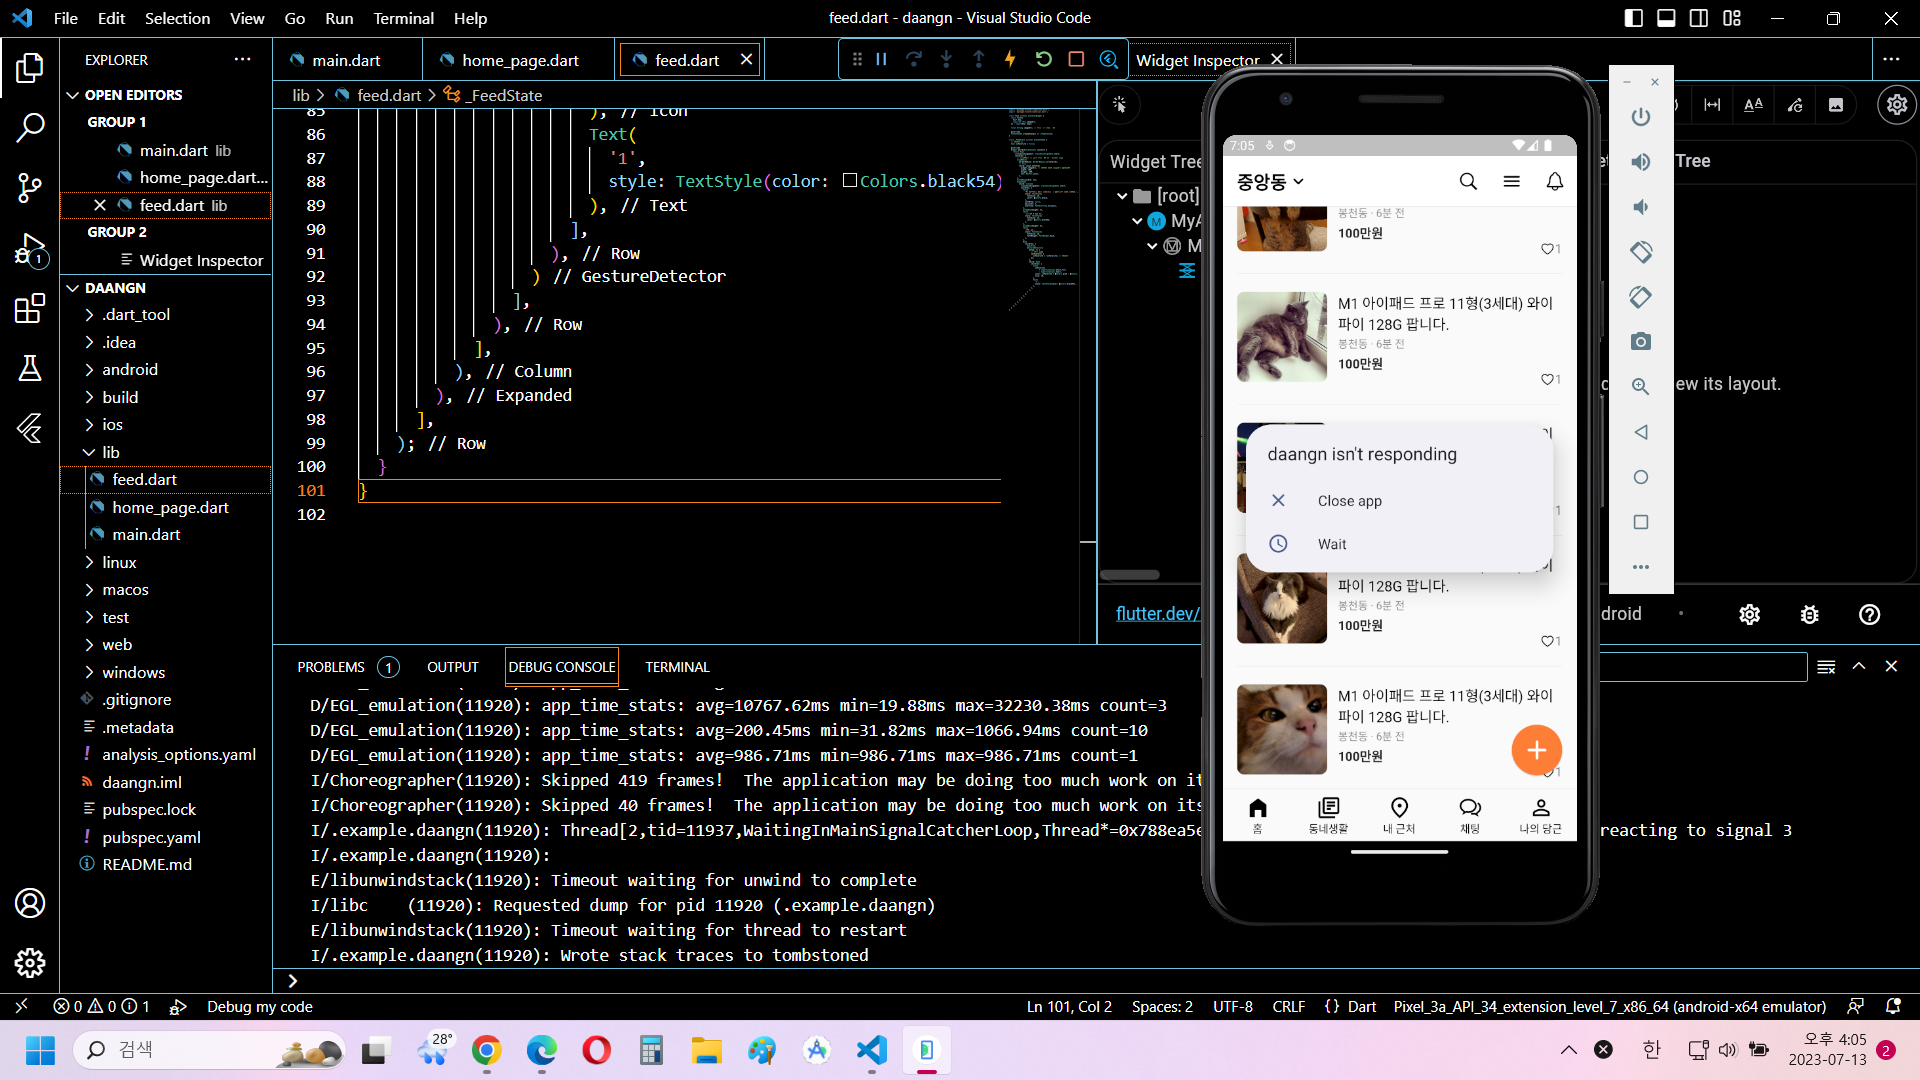
Task: Switch to the home_page.dart editor tab
Action: pyautogui.click(x=520, y=60)
